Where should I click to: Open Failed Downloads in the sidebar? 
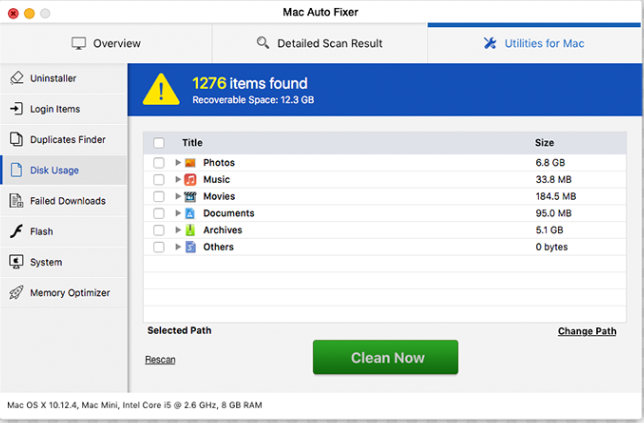tap(64, 201)
